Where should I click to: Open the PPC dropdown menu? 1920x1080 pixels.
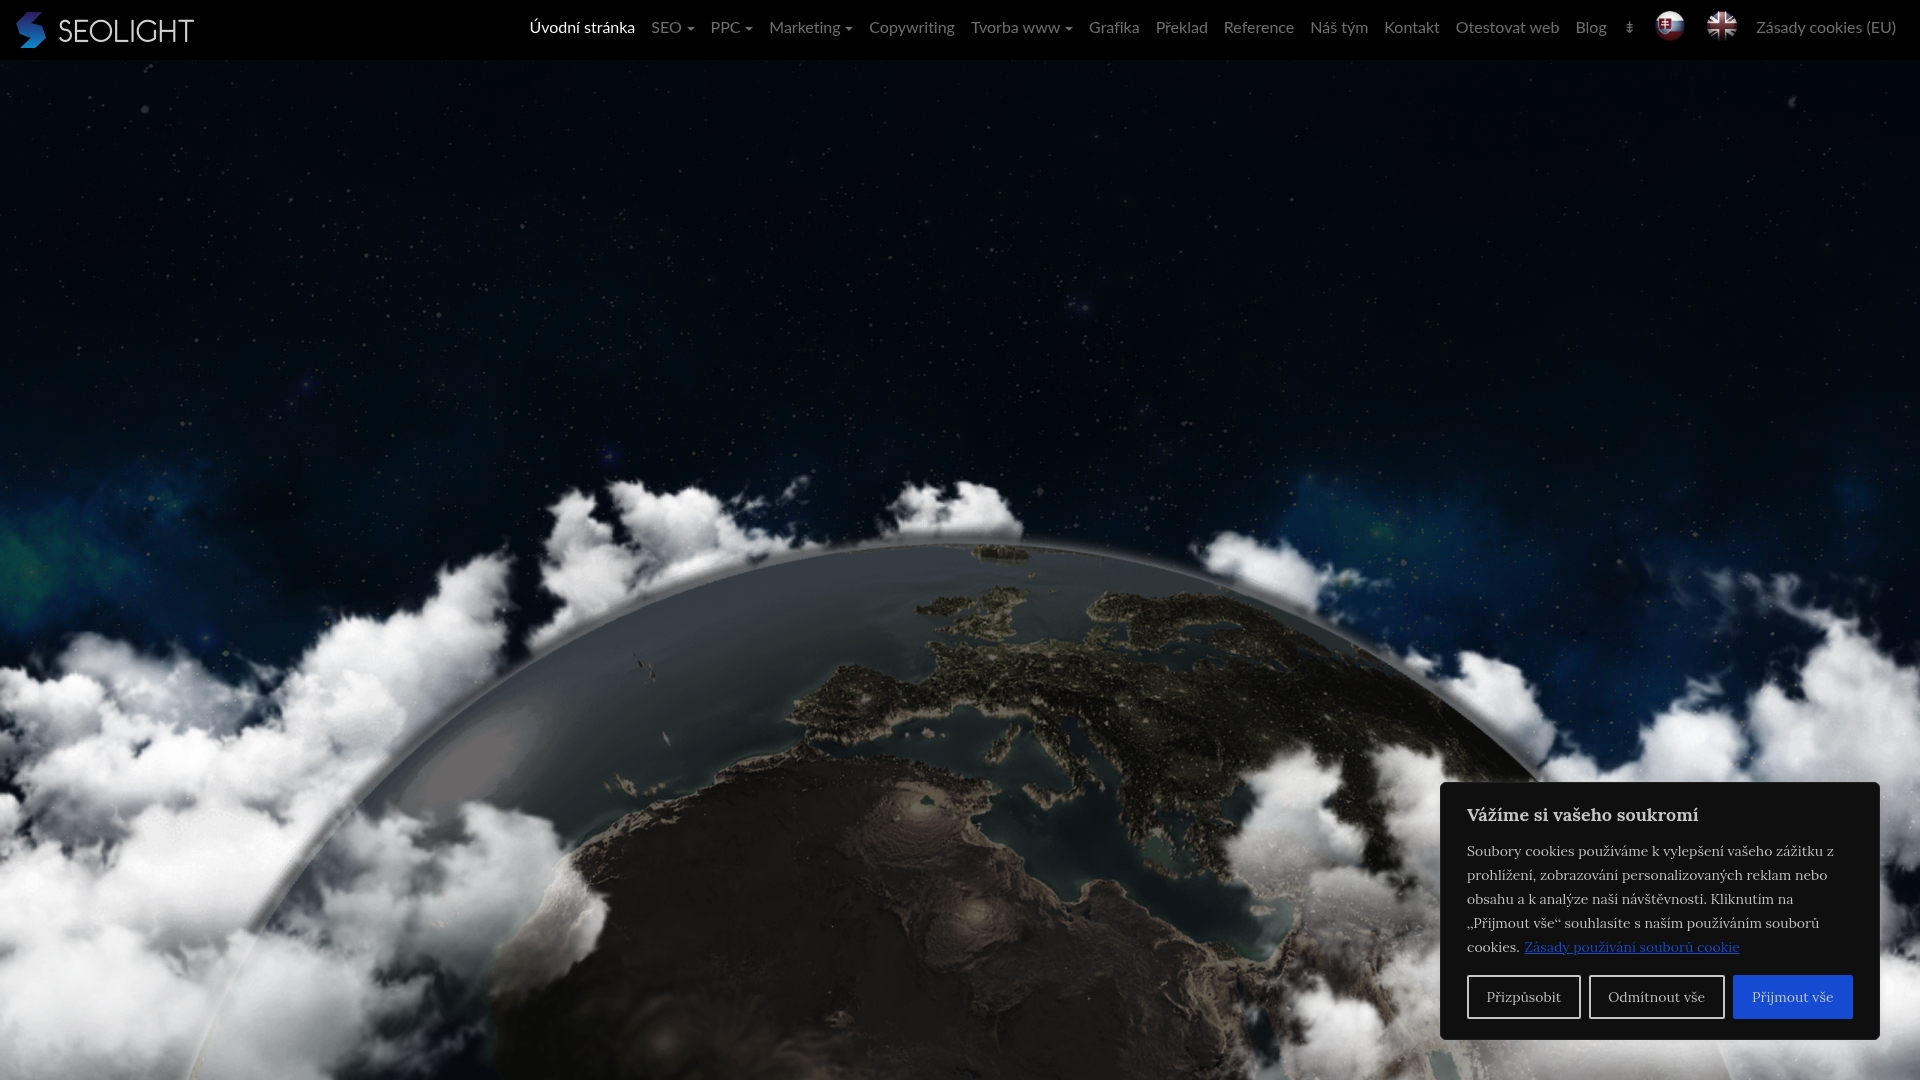[731, 28]
